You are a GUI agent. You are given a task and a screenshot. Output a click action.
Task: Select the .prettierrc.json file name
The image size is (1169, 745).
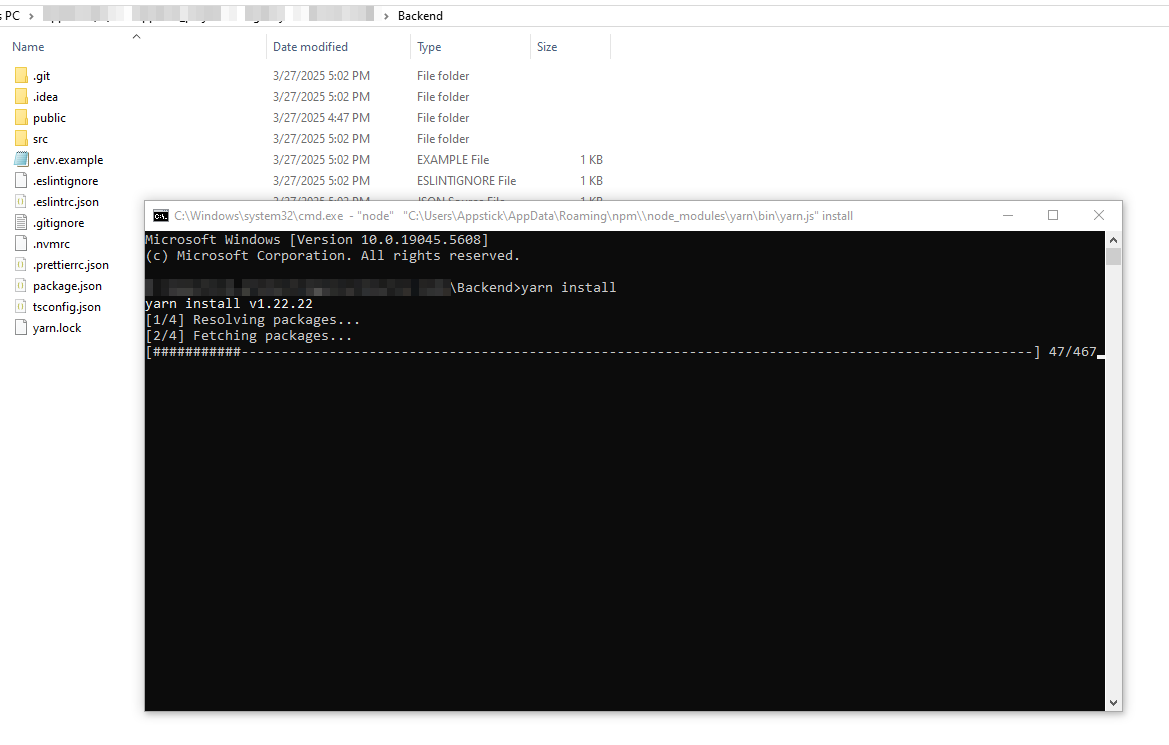[x=70, y=265]
